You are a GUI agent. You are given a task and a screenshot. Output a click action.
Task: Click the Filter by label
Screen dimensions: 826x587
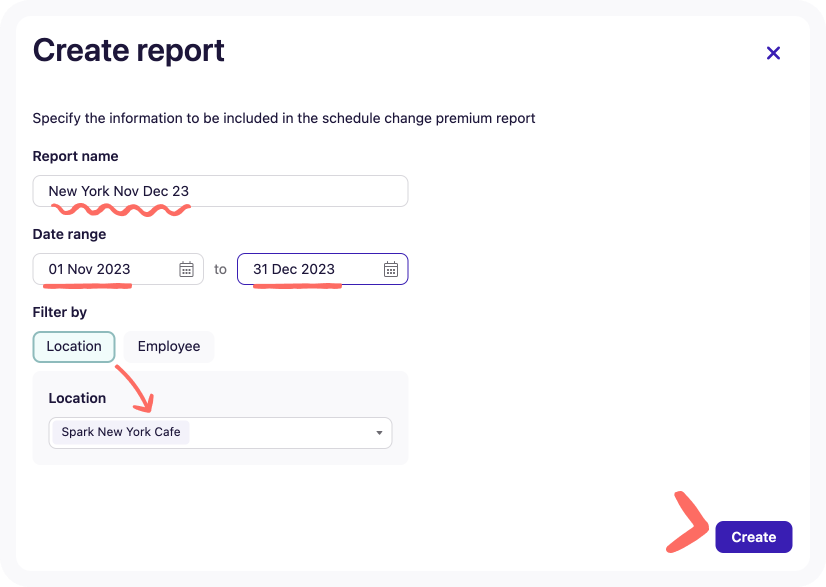(x=64, y=311)
